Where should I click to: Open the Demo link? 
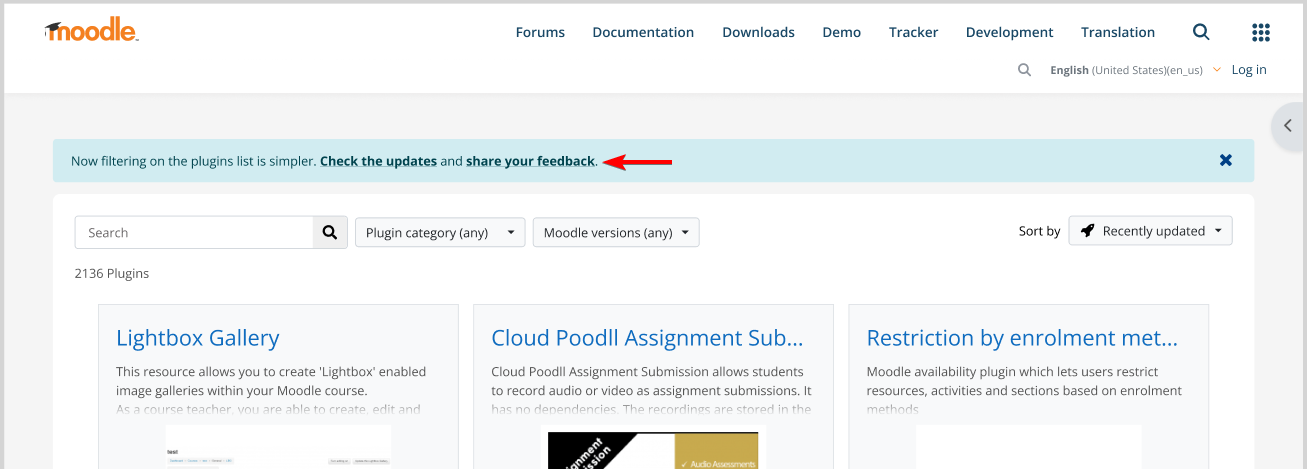click(x=842, y=32)
